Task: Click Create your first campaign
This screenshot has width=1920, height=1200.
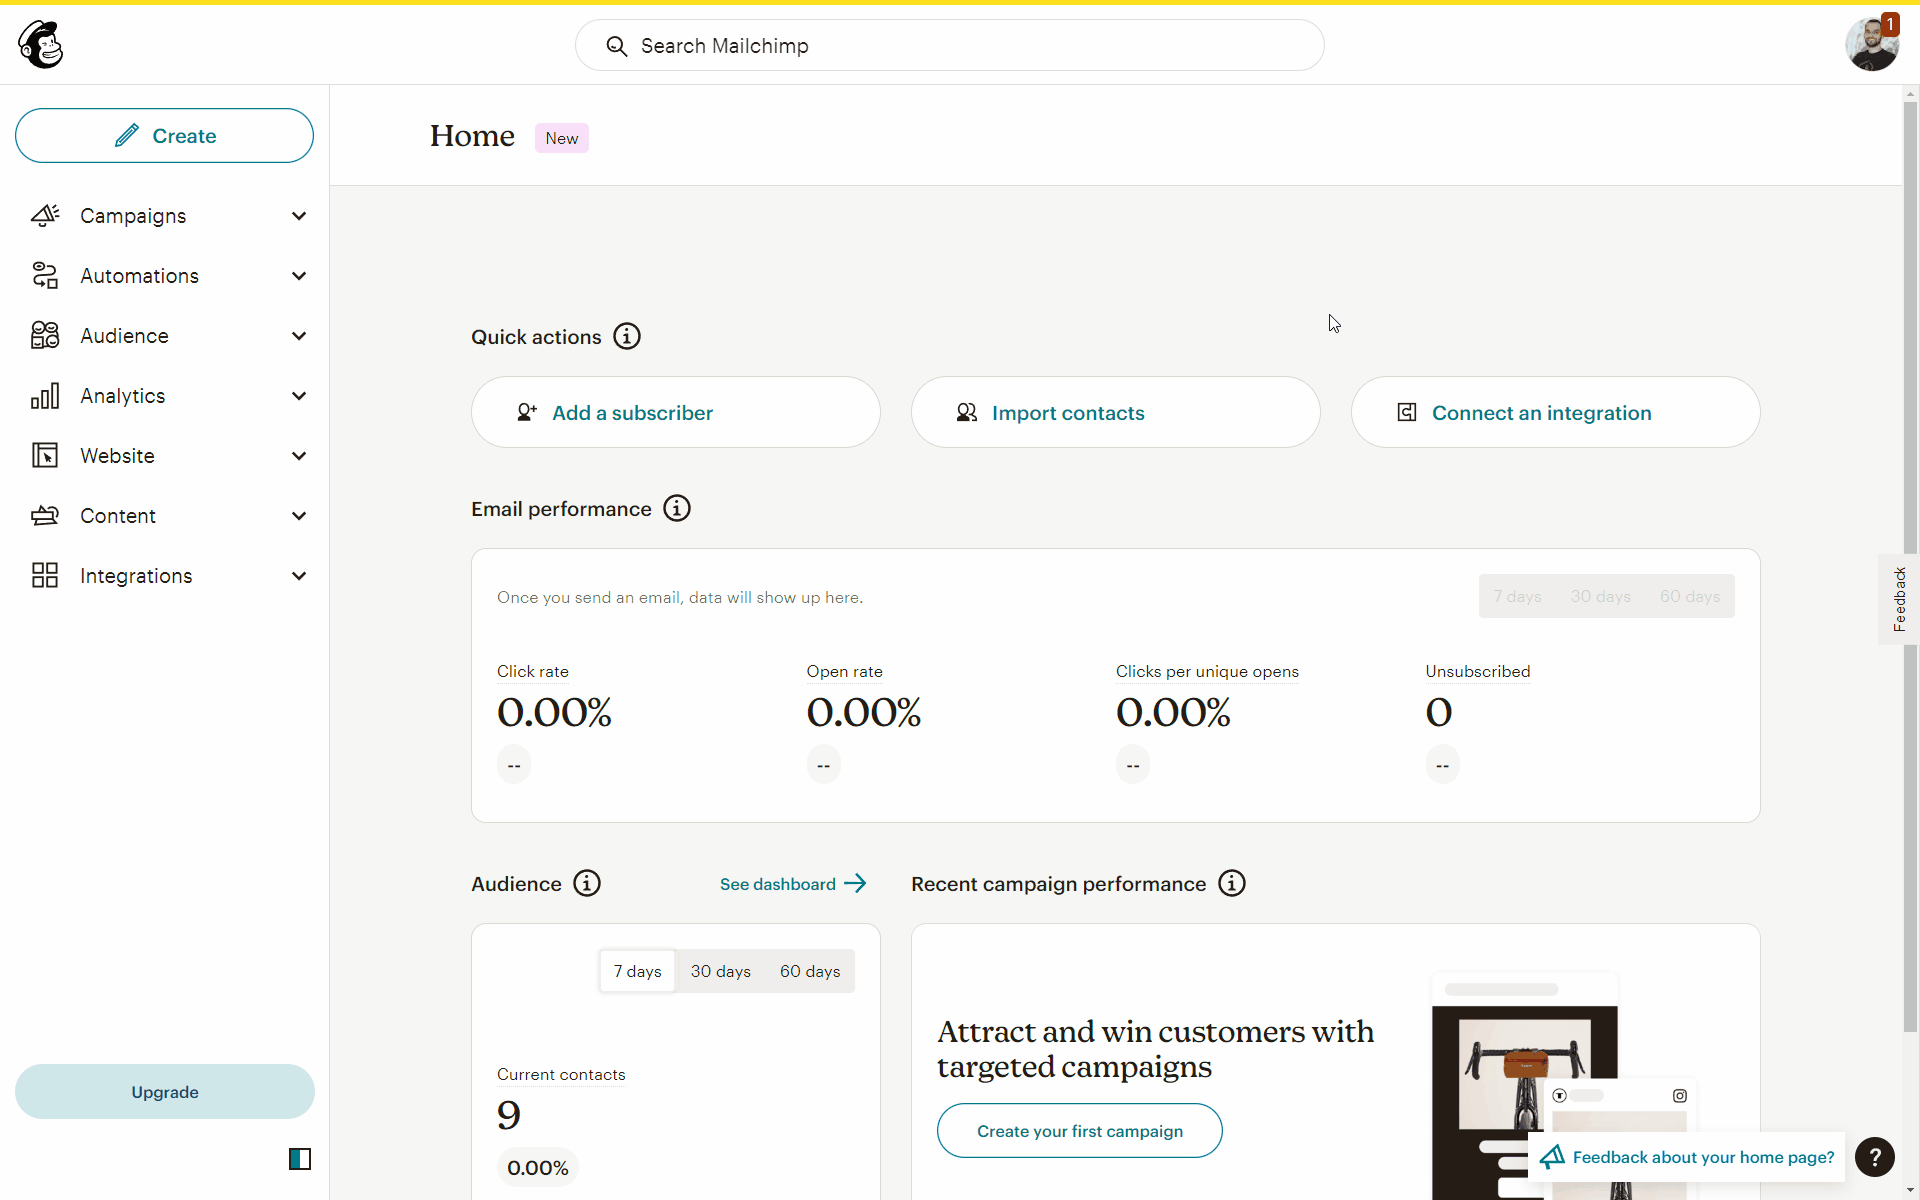Action: (1080, 1131)
